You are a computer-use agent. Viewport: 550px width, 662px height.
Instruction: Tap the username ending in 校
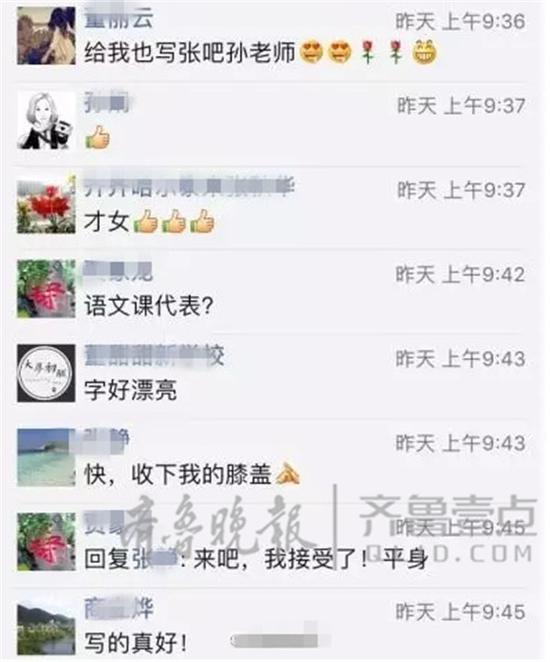154,356
